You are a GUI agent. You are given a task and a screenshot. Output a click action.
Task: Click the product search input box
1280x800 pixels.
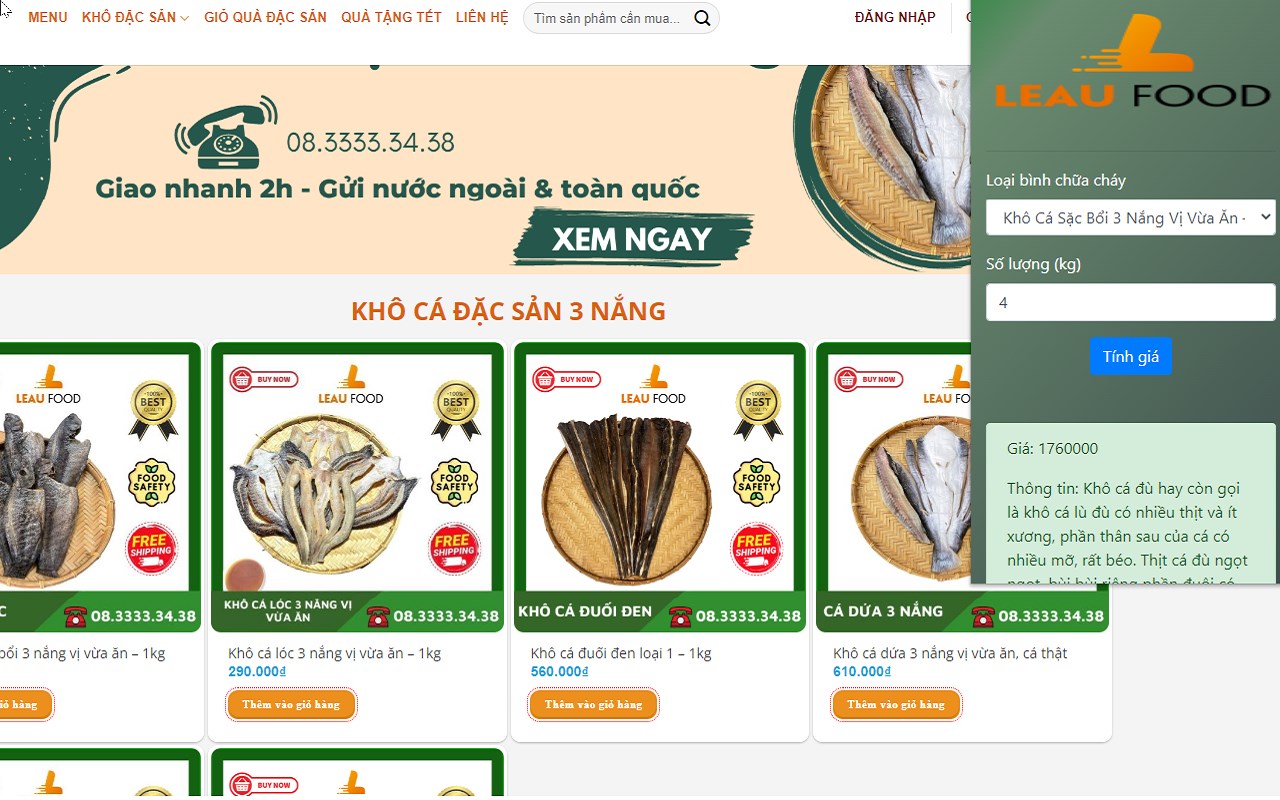[x=607, y=18]
